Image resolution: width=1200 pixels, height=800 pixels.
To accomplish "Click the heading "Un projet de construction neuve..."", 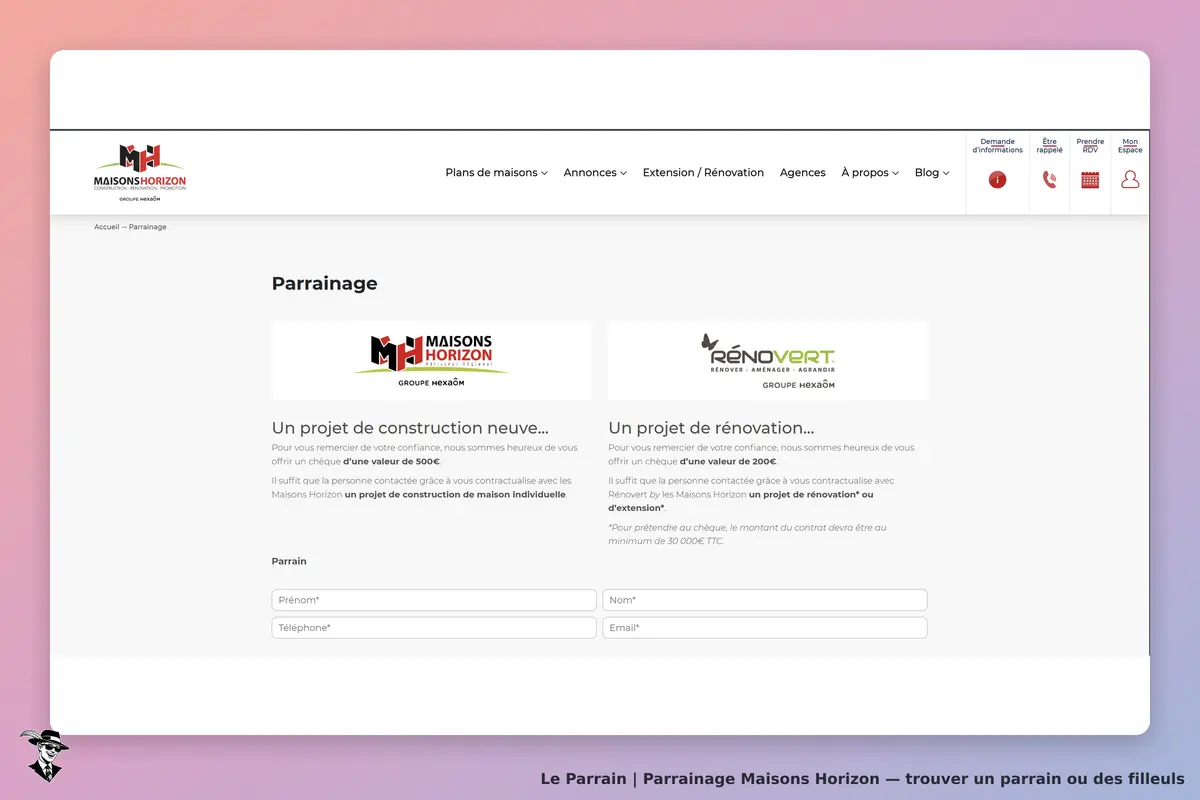I will tap(410, 428).
